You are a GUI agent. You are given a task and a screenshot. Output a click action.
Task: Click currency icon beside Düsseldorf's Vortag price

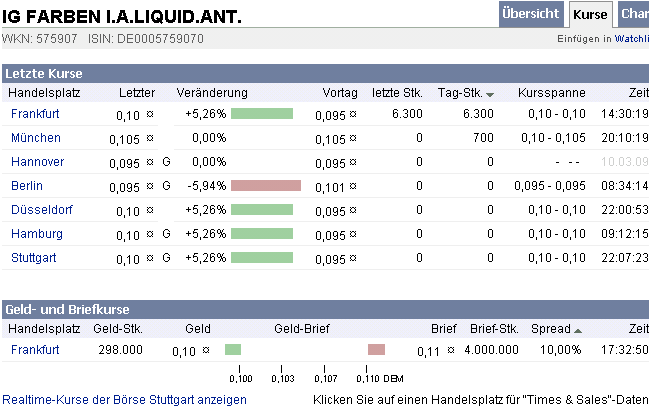353,210
